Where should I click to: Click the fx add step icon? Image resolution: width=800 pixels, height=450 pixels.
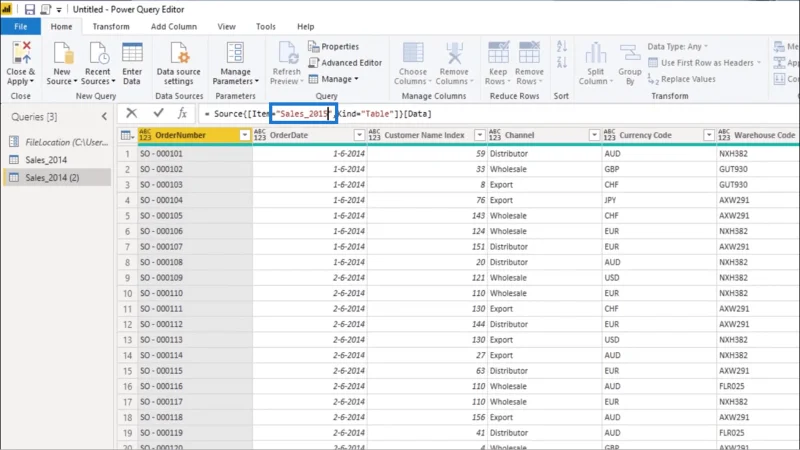pyautogui.click(x=183, y=113)
